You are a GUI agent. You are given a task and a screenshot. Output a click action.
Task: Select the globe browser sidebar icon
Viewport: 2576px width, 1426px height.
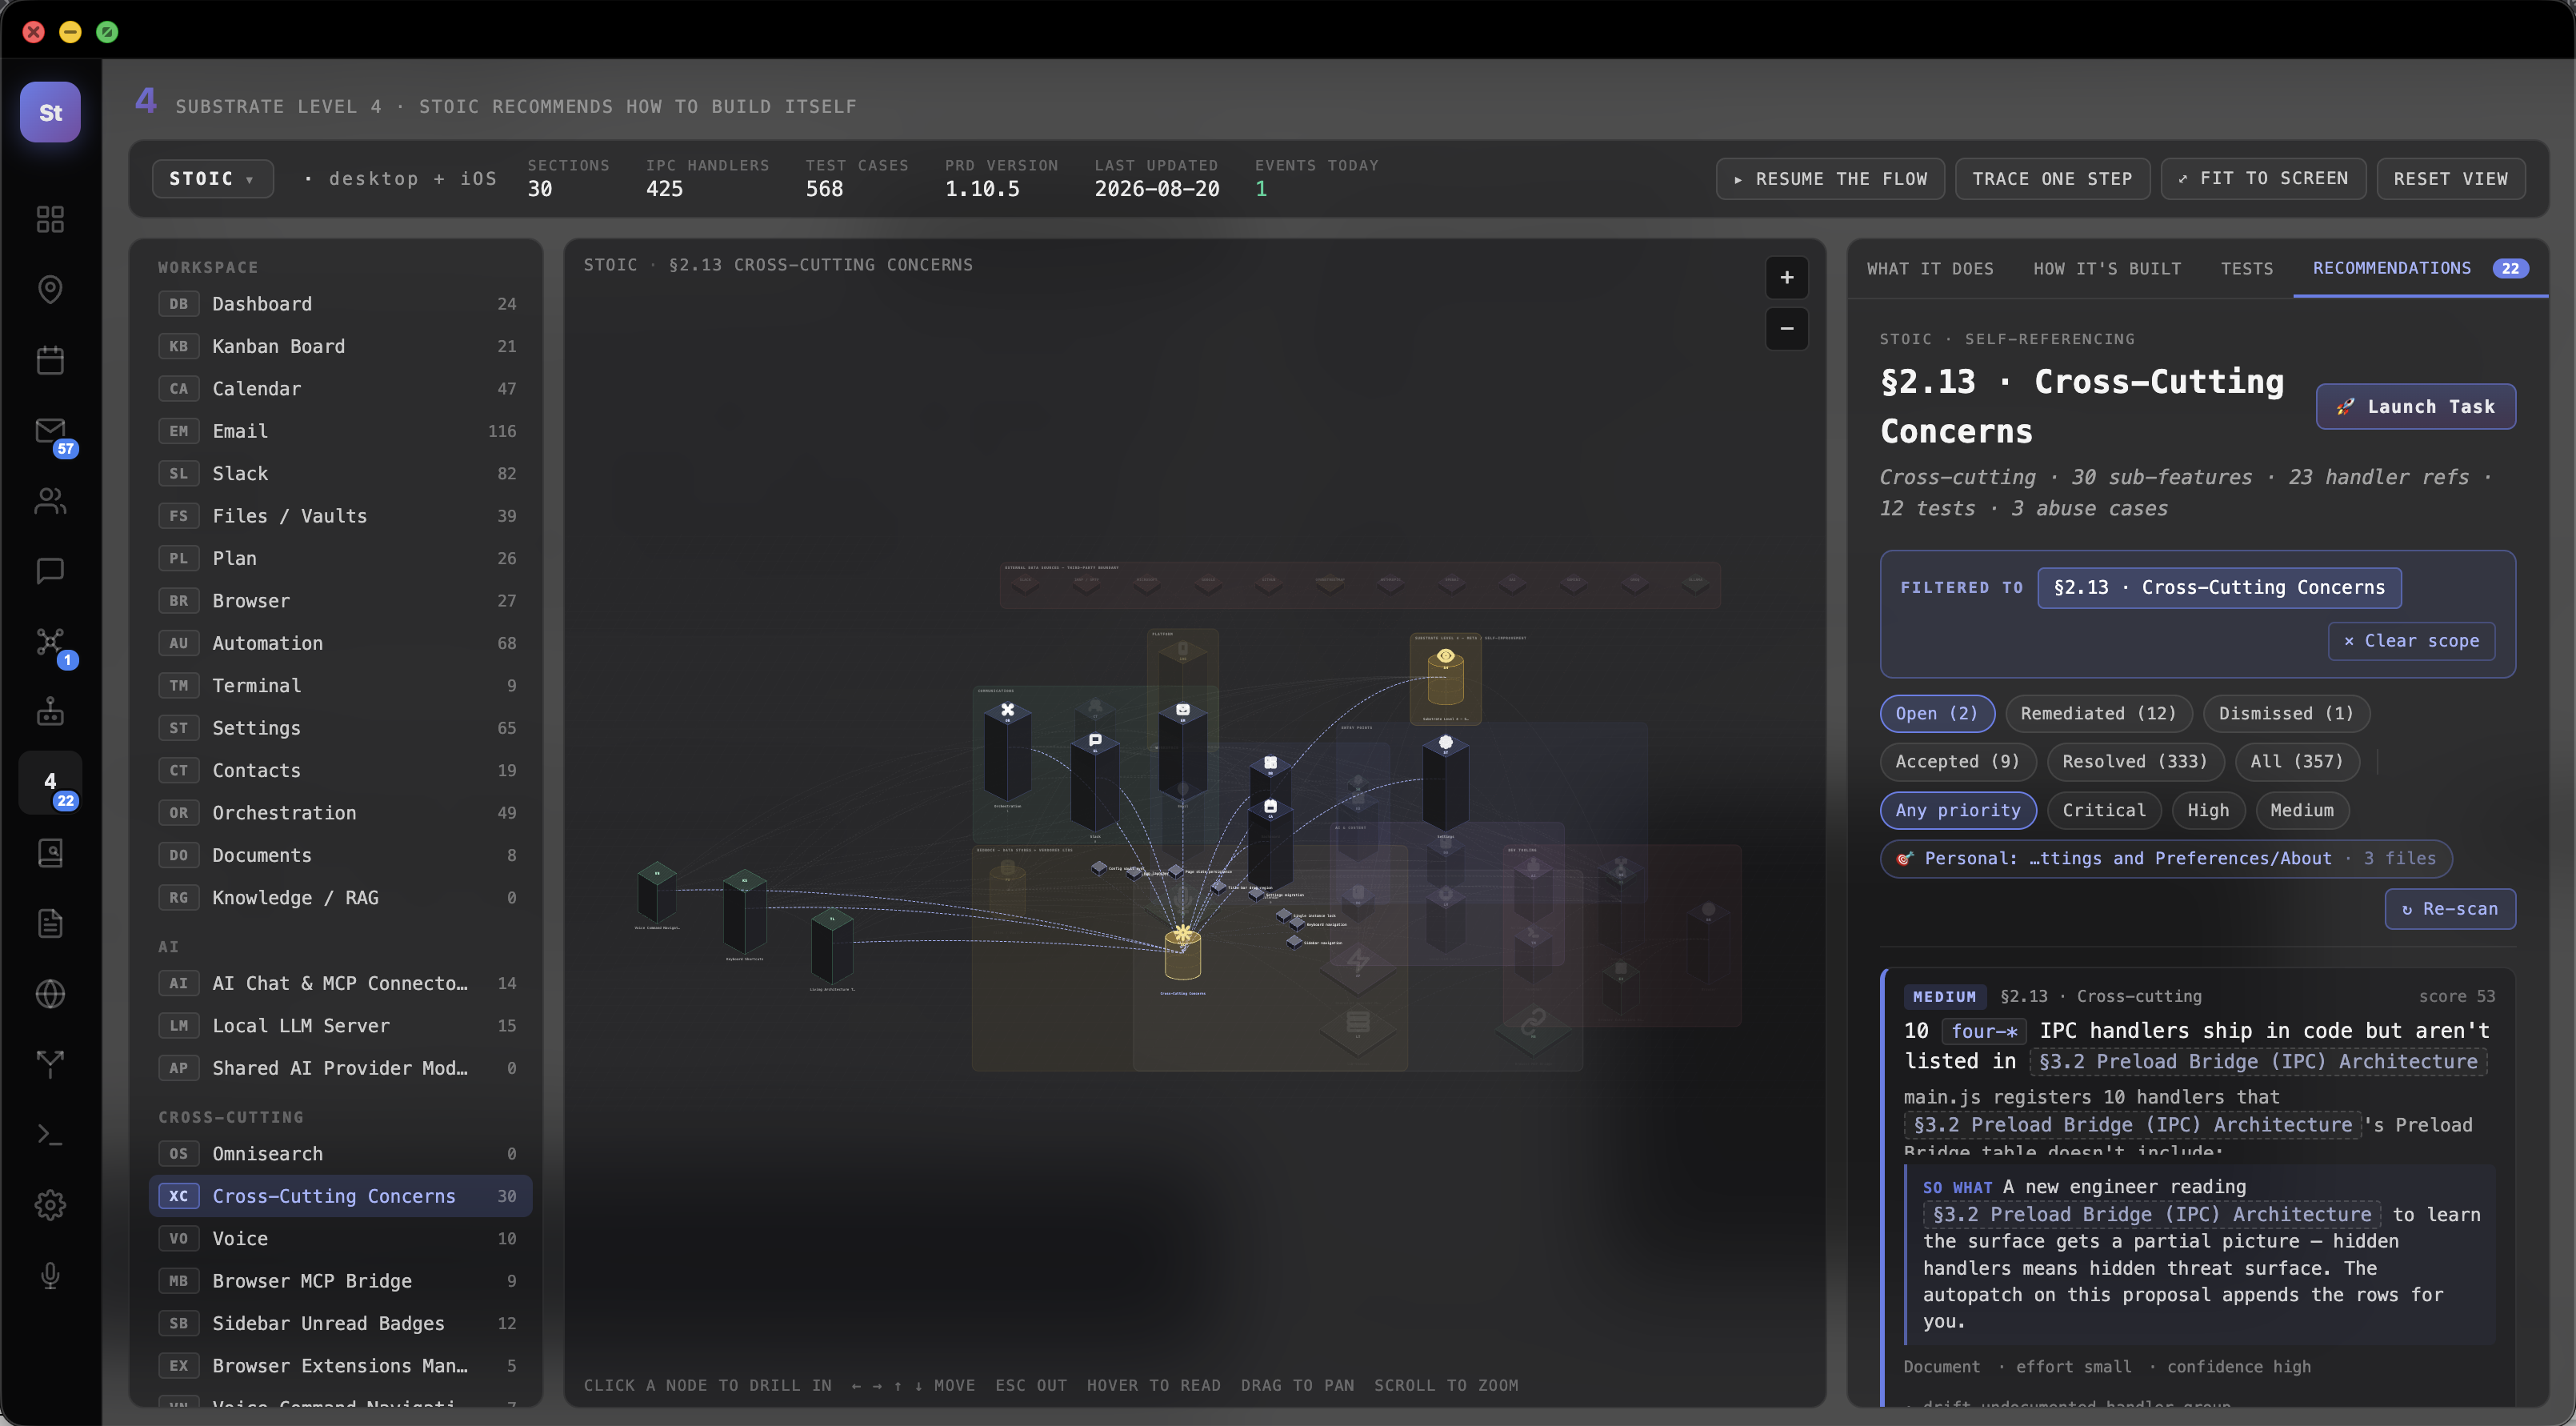click(50, 994)
